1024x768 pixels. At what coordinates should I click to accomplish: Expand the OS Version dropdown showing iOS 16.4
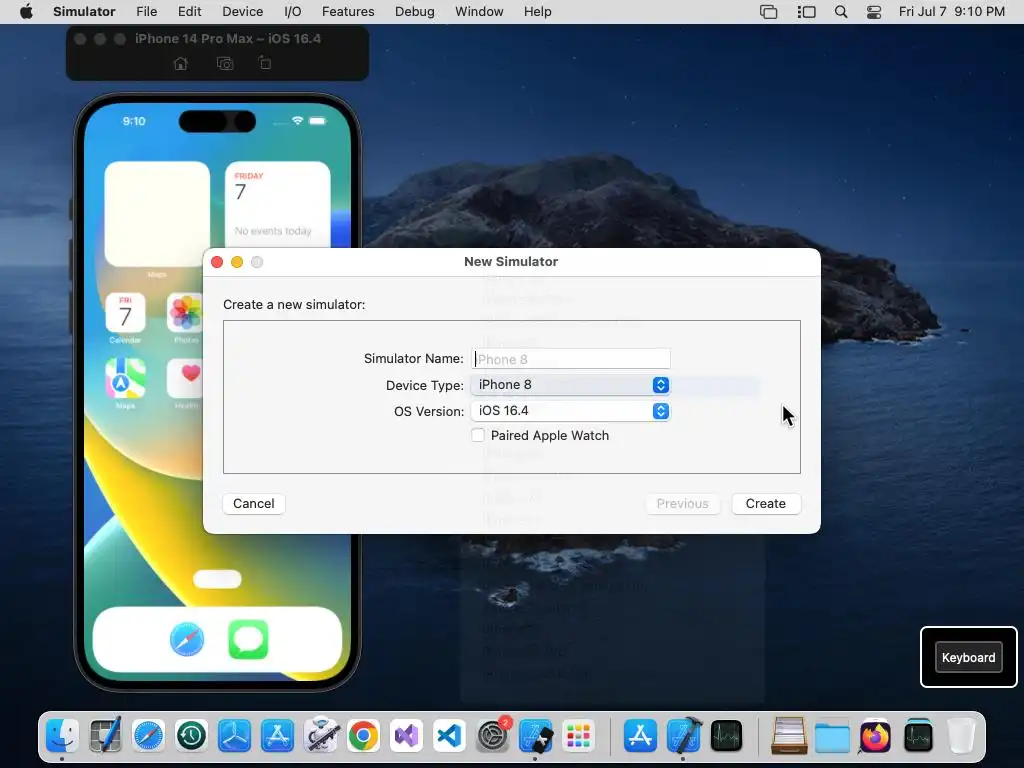coord(570,411)
